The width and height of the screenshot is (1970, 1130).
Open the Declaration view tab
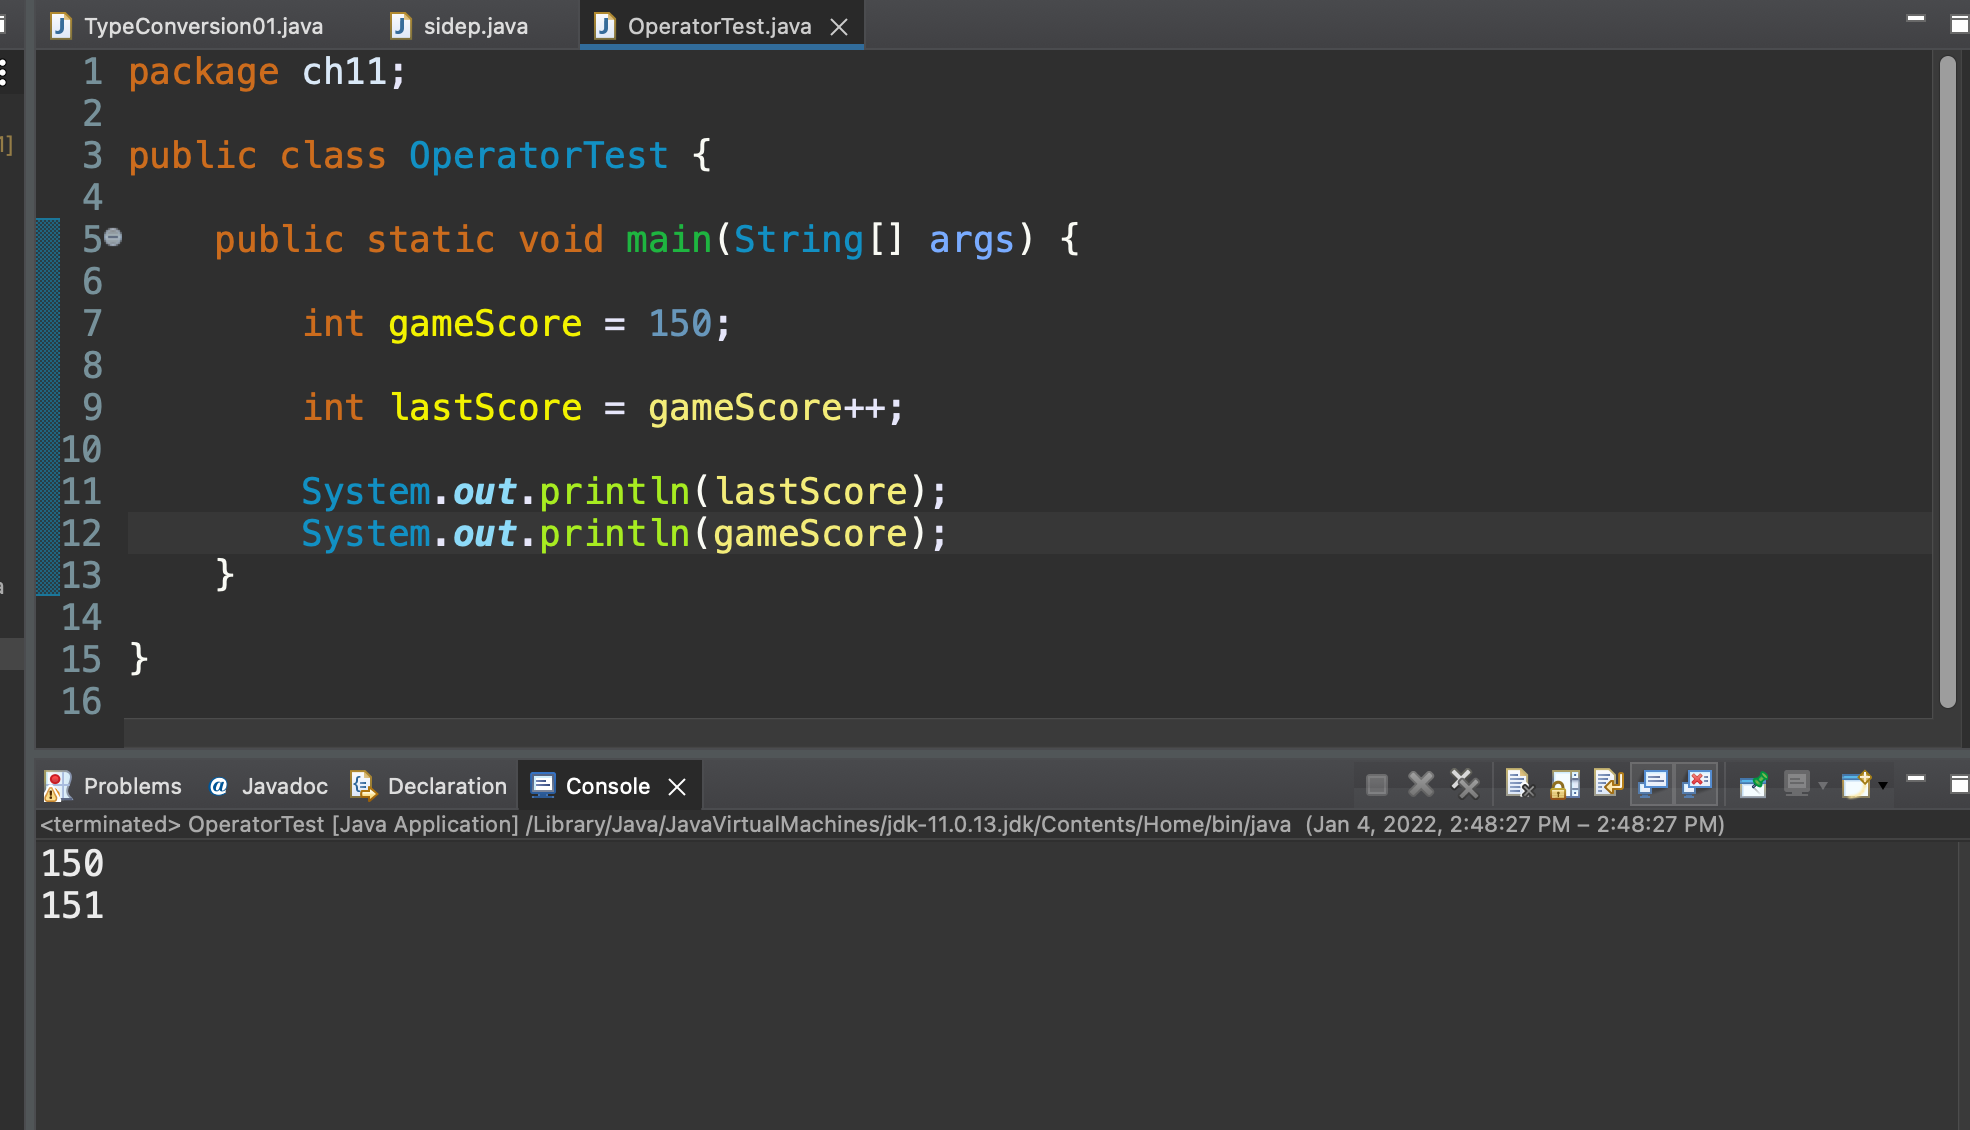(x=446, y=786)
